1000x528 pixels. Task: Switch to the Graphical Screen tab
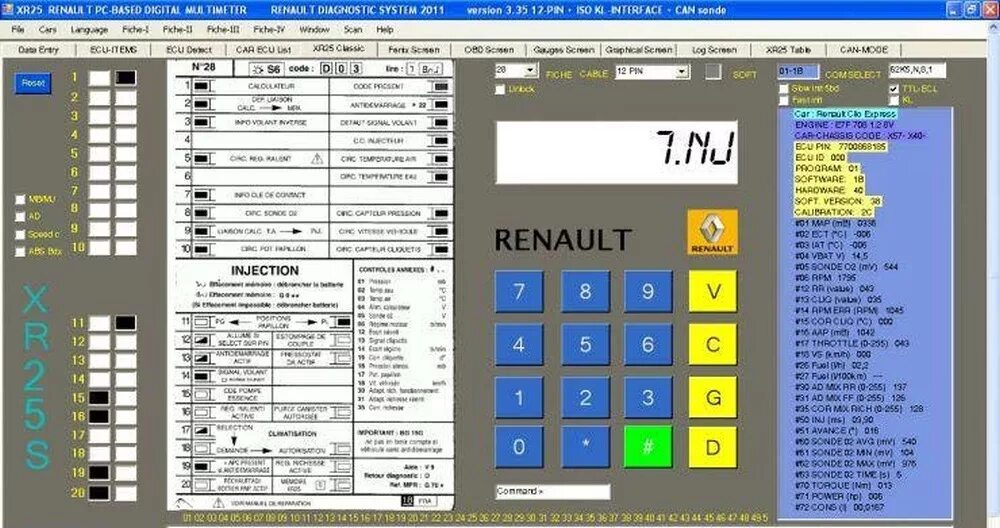[x=638, y=50]
